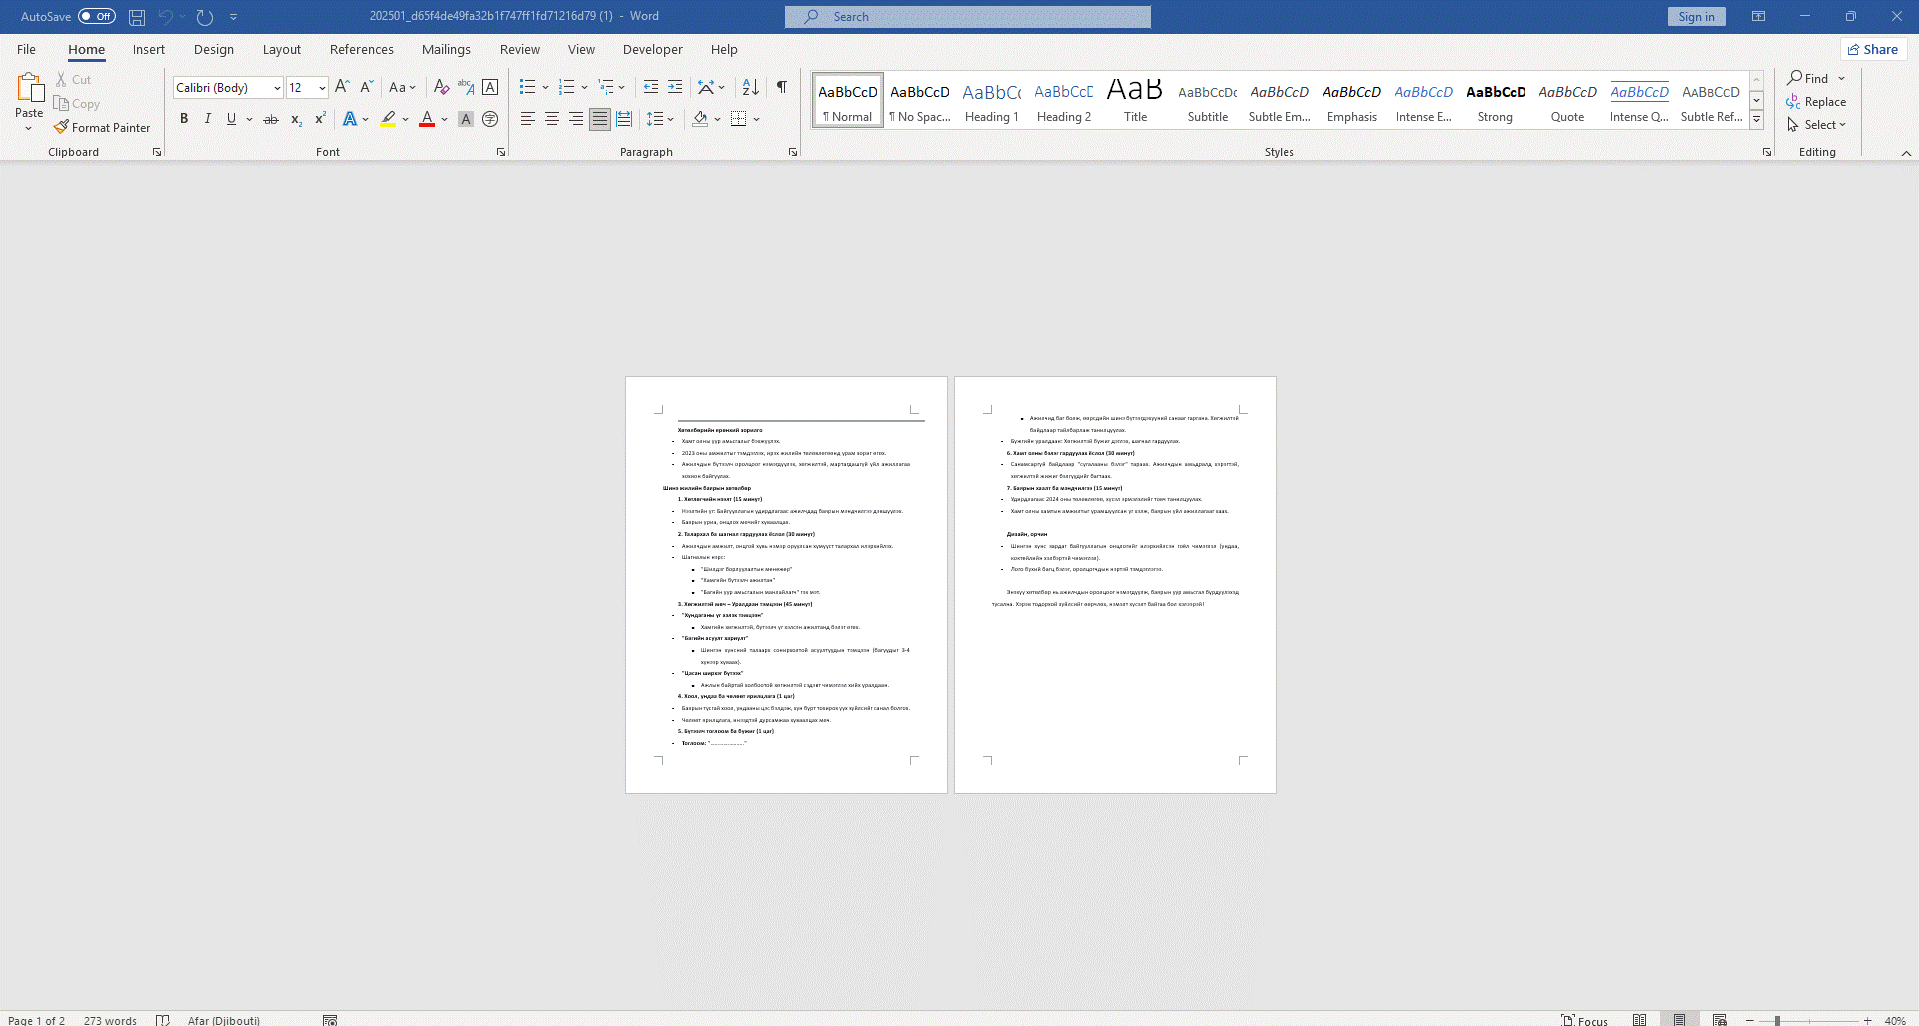
Task: Apply superscript formatting
Action: pos(320,119)
